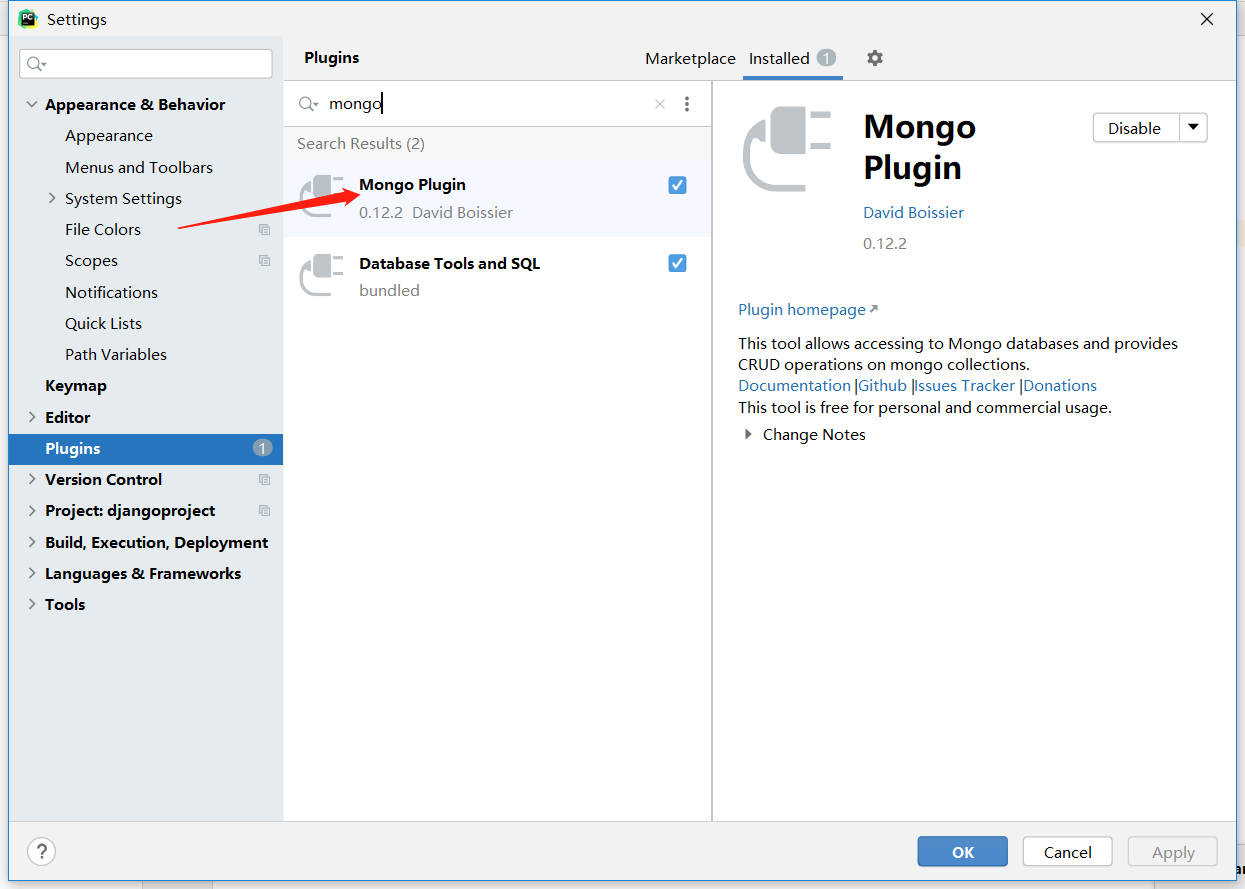Image resolution: width=1245 pixels, height=889 pixels.
Task: Open the Issues Tracker link
Action: 965,386
